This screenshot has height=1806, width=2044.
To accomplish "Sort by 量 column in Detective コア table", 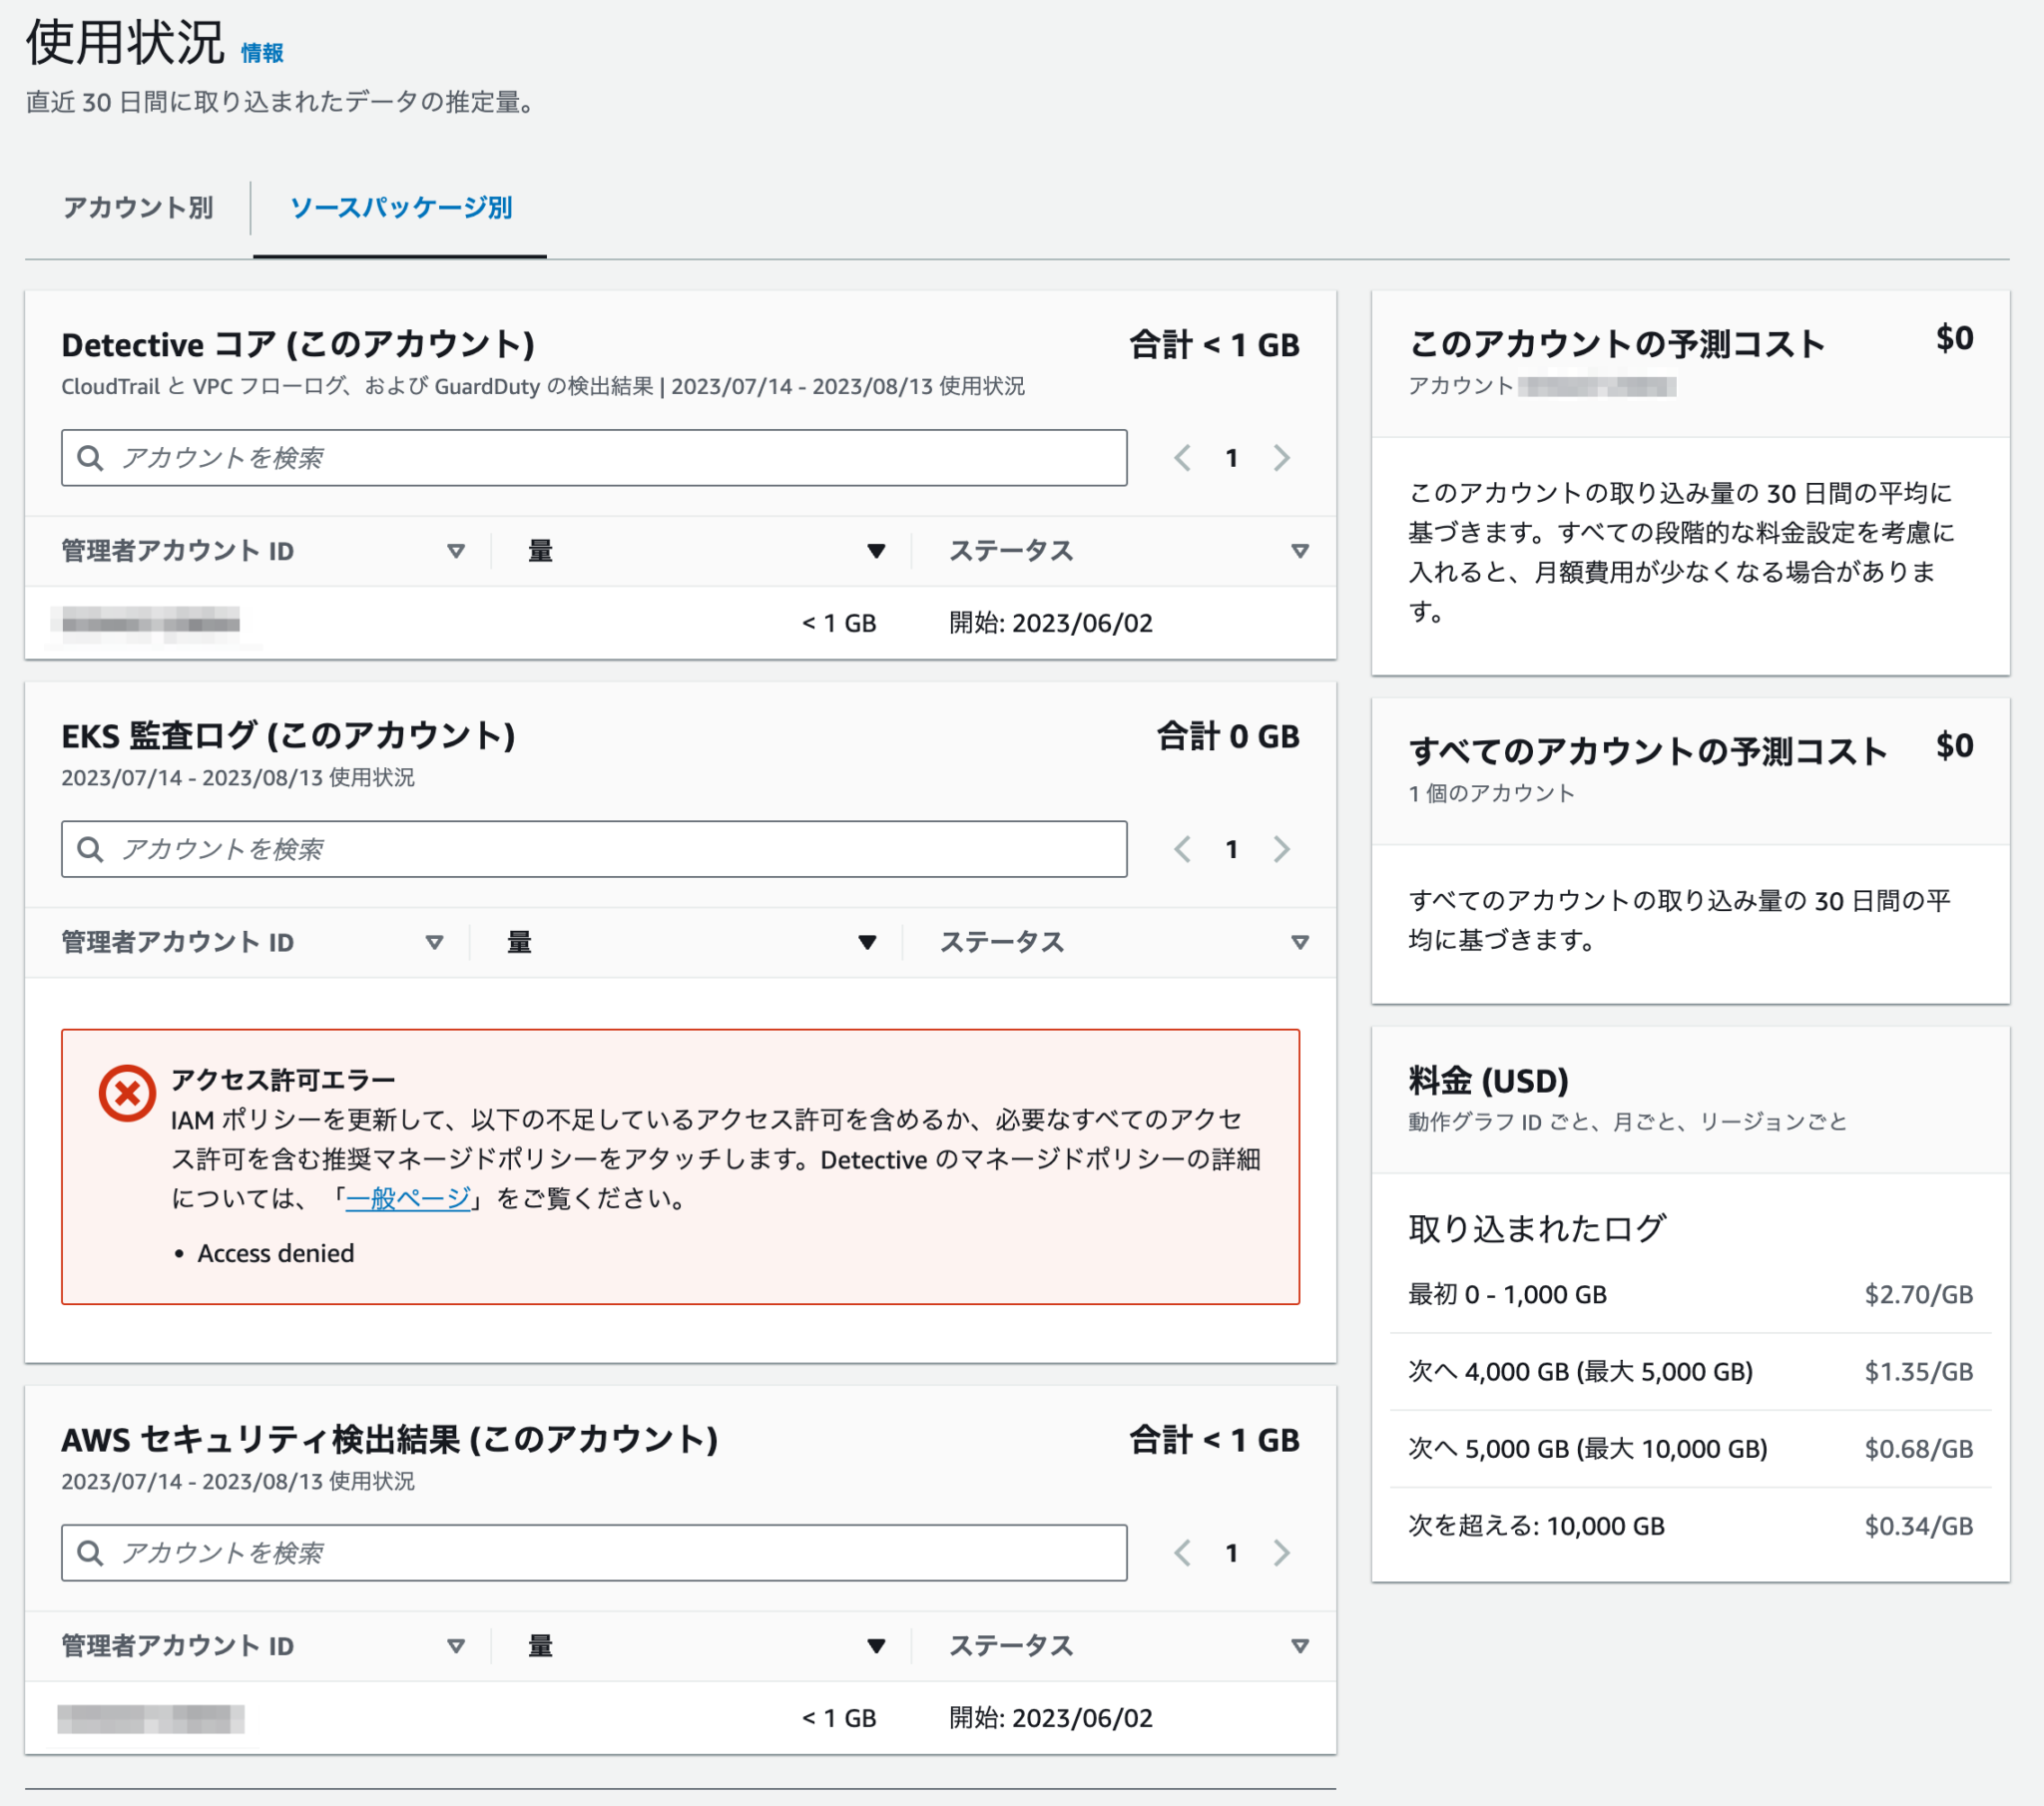I will (x=877, y=550).
